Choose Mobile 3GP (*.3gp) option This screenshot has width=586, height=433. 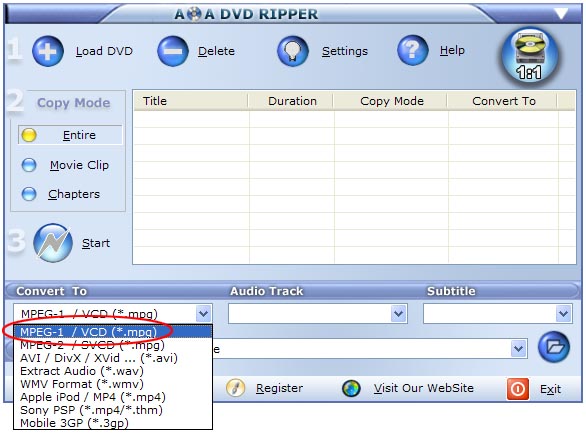pyautogui.click(x=113, y=423)
